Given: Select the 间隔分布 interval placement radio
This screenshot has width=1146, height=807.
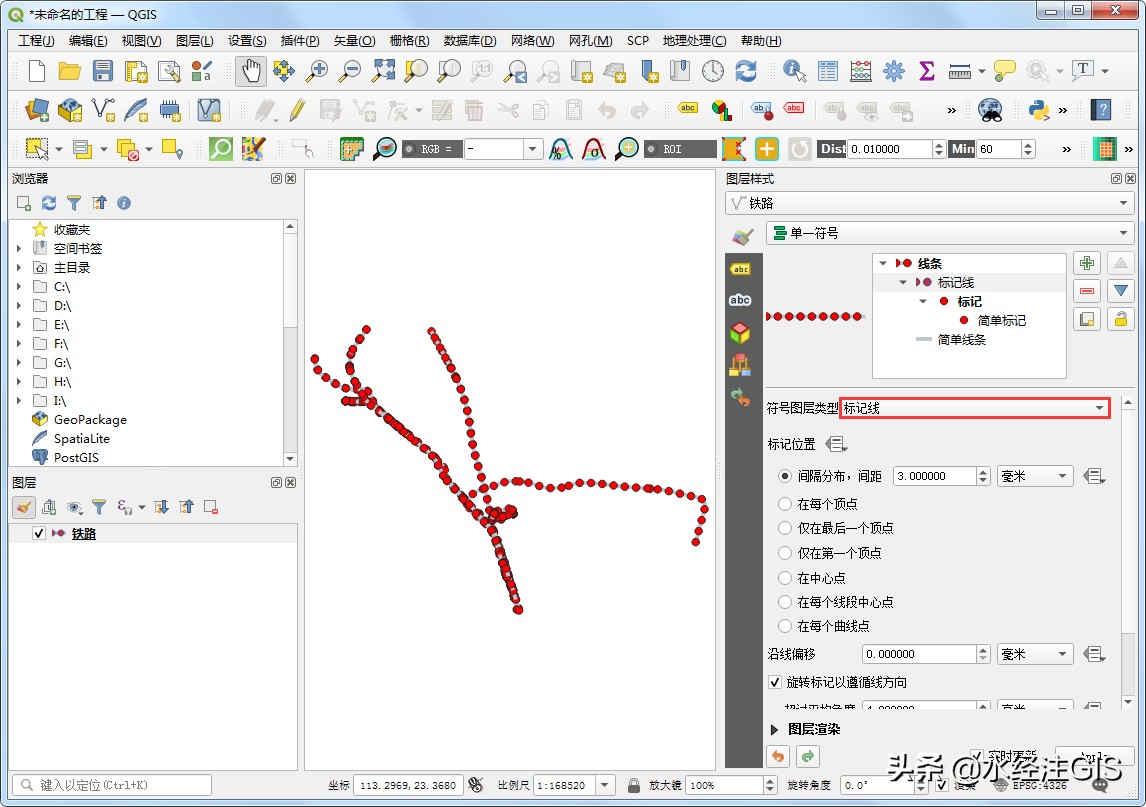Looking at the screenshot, I should point(785,477).
